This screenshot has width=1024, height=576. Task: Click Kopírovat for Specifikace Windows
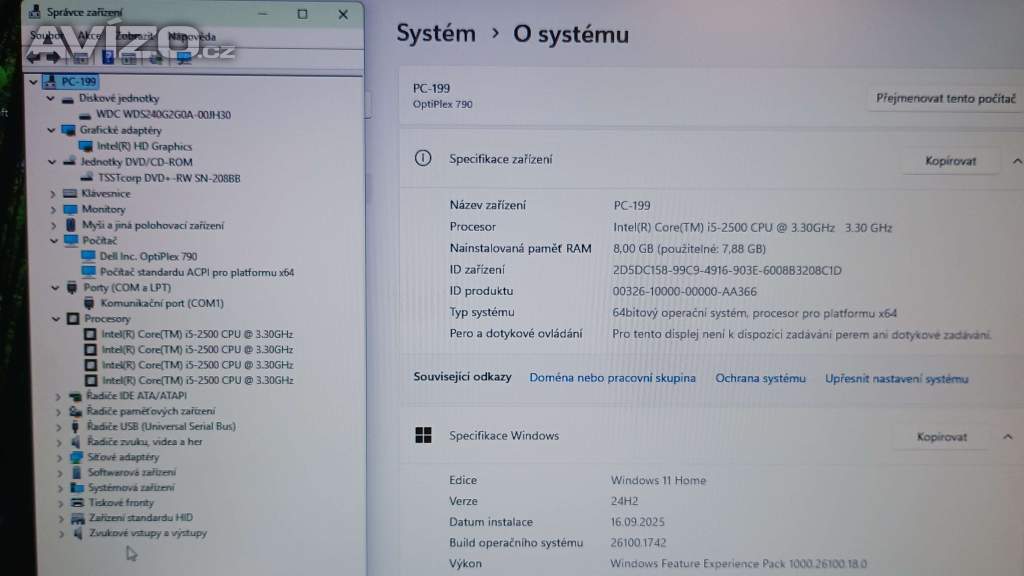point(941,437)
